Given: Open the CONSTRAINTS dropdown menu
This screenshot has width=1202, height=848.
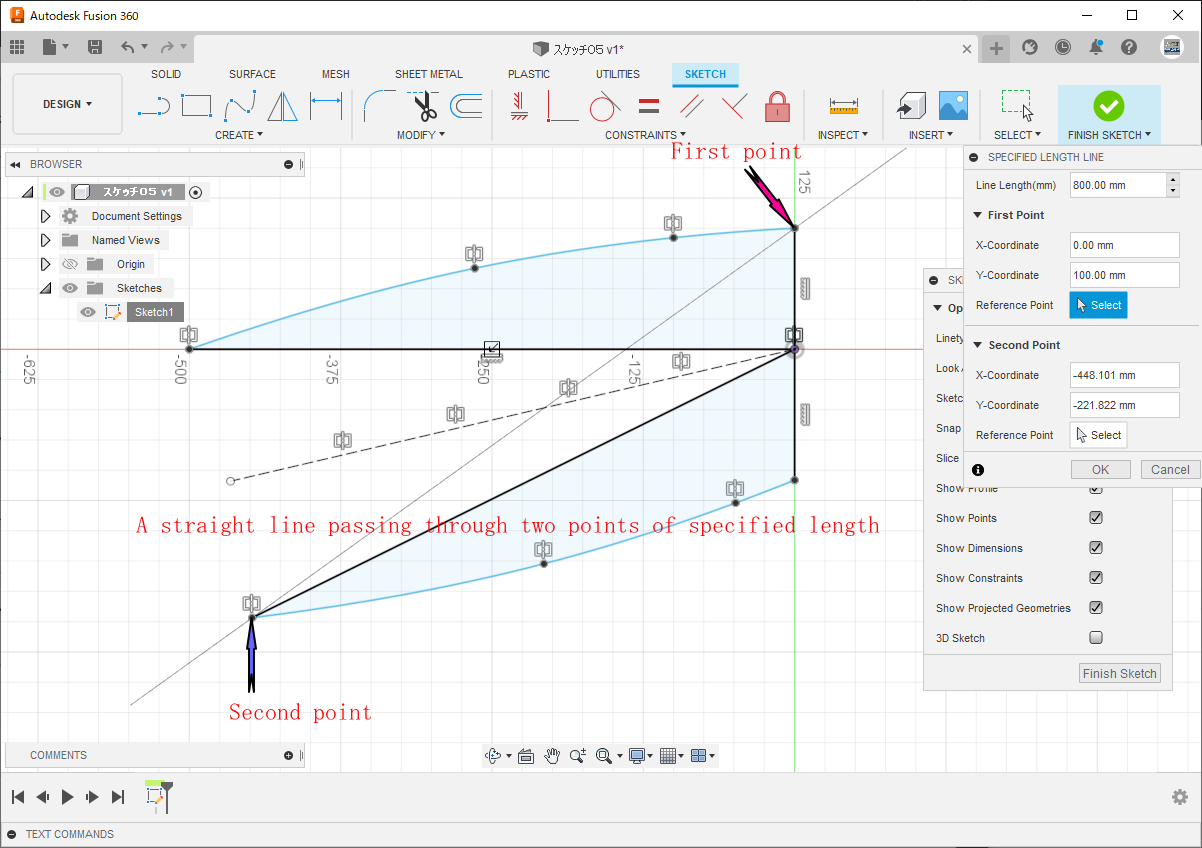Looking at the screenshot, I should (x=645, y=135).
